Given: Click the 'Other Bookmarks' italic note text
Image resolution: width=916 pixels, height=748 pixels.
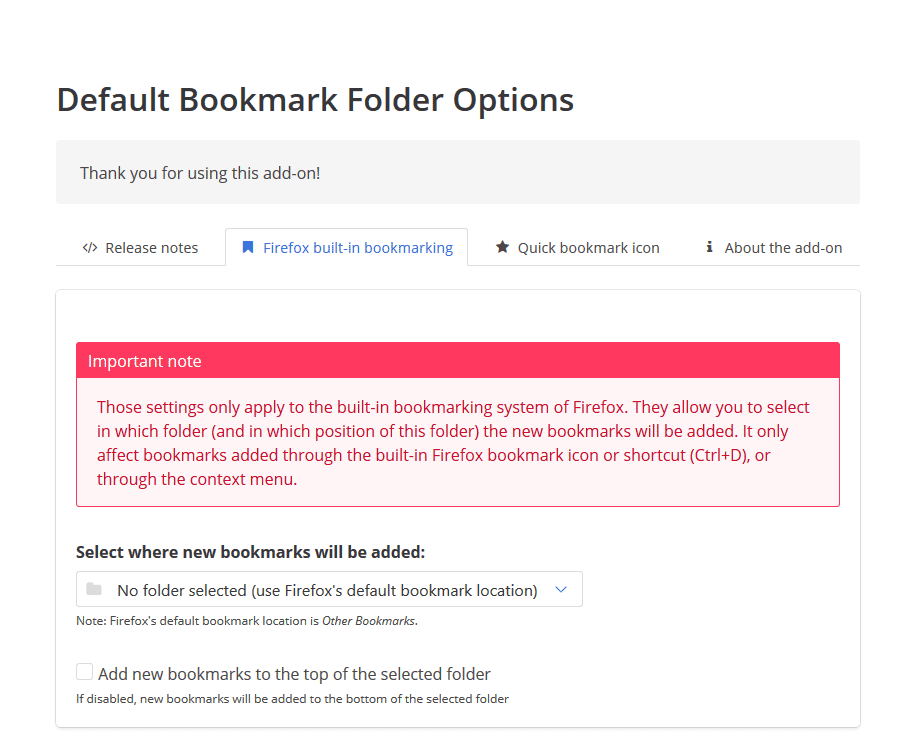Looking at the screenshot, I should pos(369,621).
